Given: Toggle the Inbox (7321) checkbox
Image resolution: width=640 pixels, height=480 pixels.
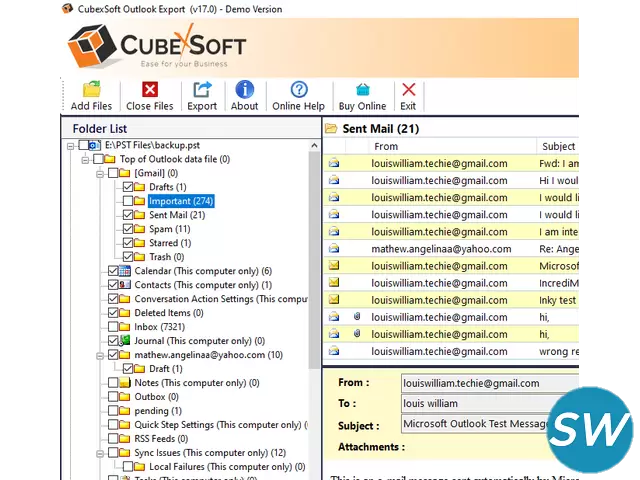Looking at the screenshot, I should 113,327.
